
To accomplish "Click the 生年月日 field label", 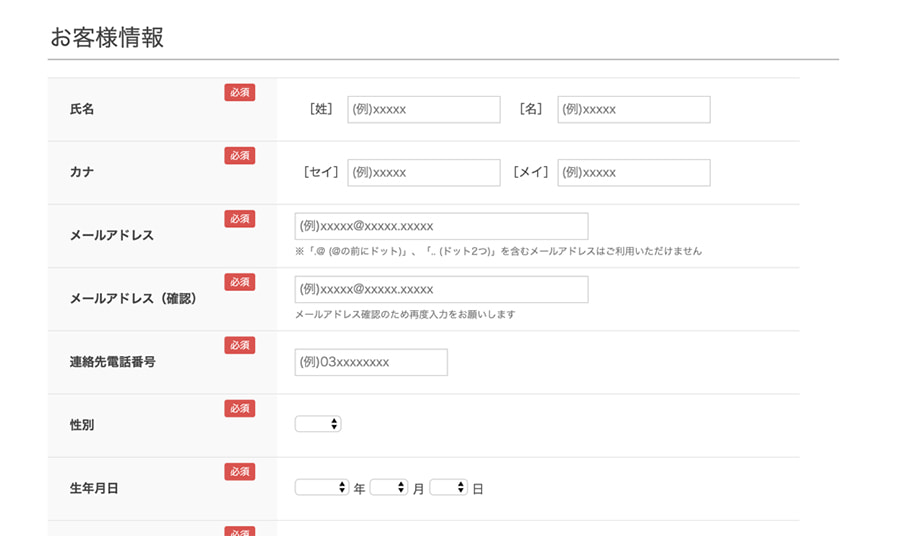I will click(94, 489).
